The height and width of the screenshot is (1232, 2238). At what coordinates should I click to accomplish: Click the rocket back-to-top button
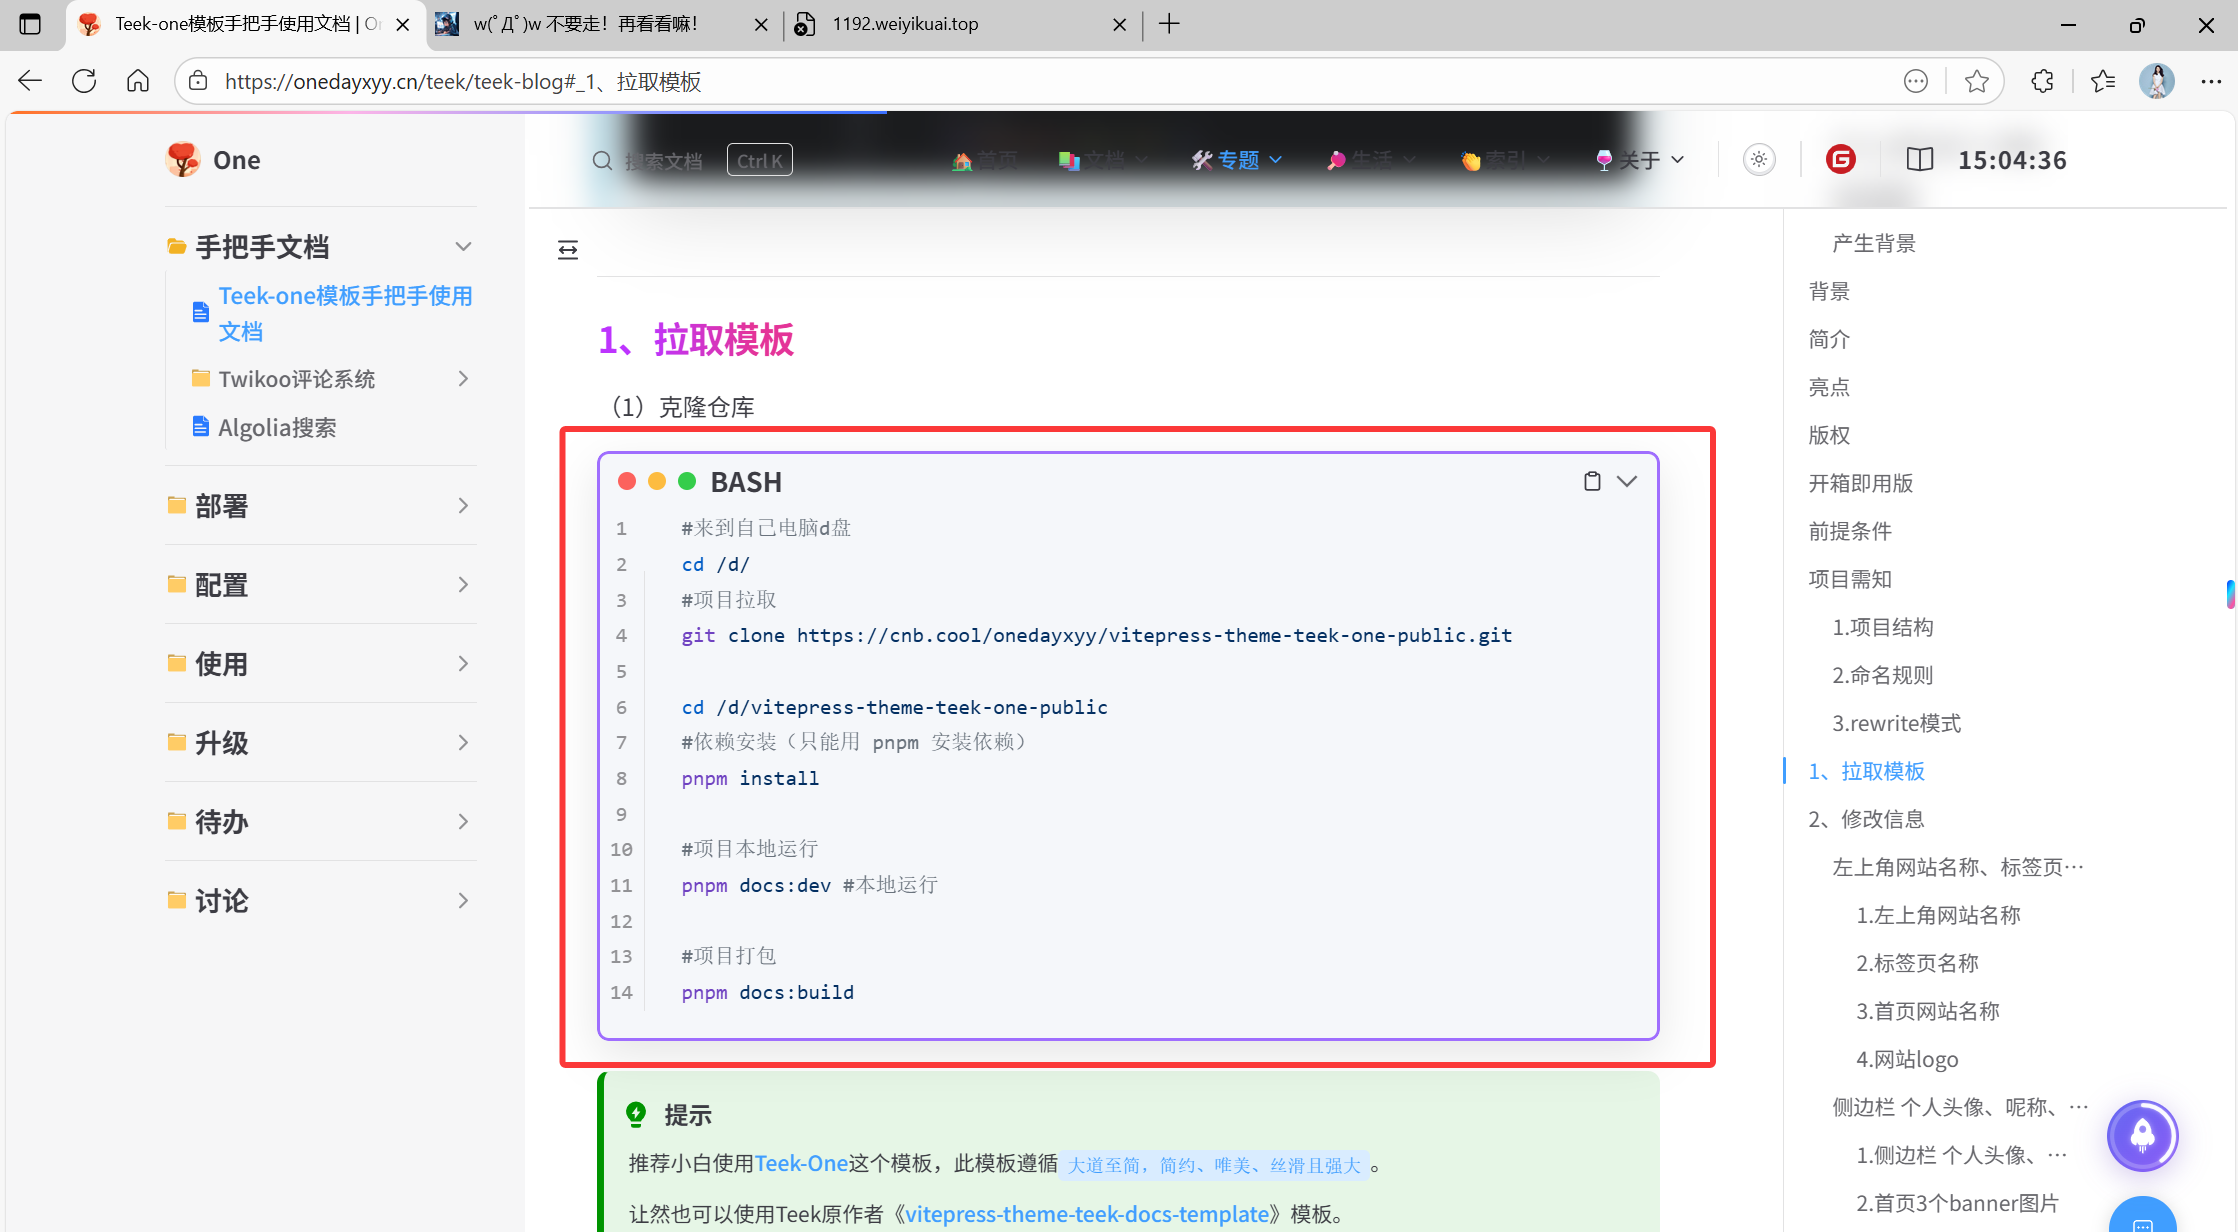click(x=2142, y=1135)
